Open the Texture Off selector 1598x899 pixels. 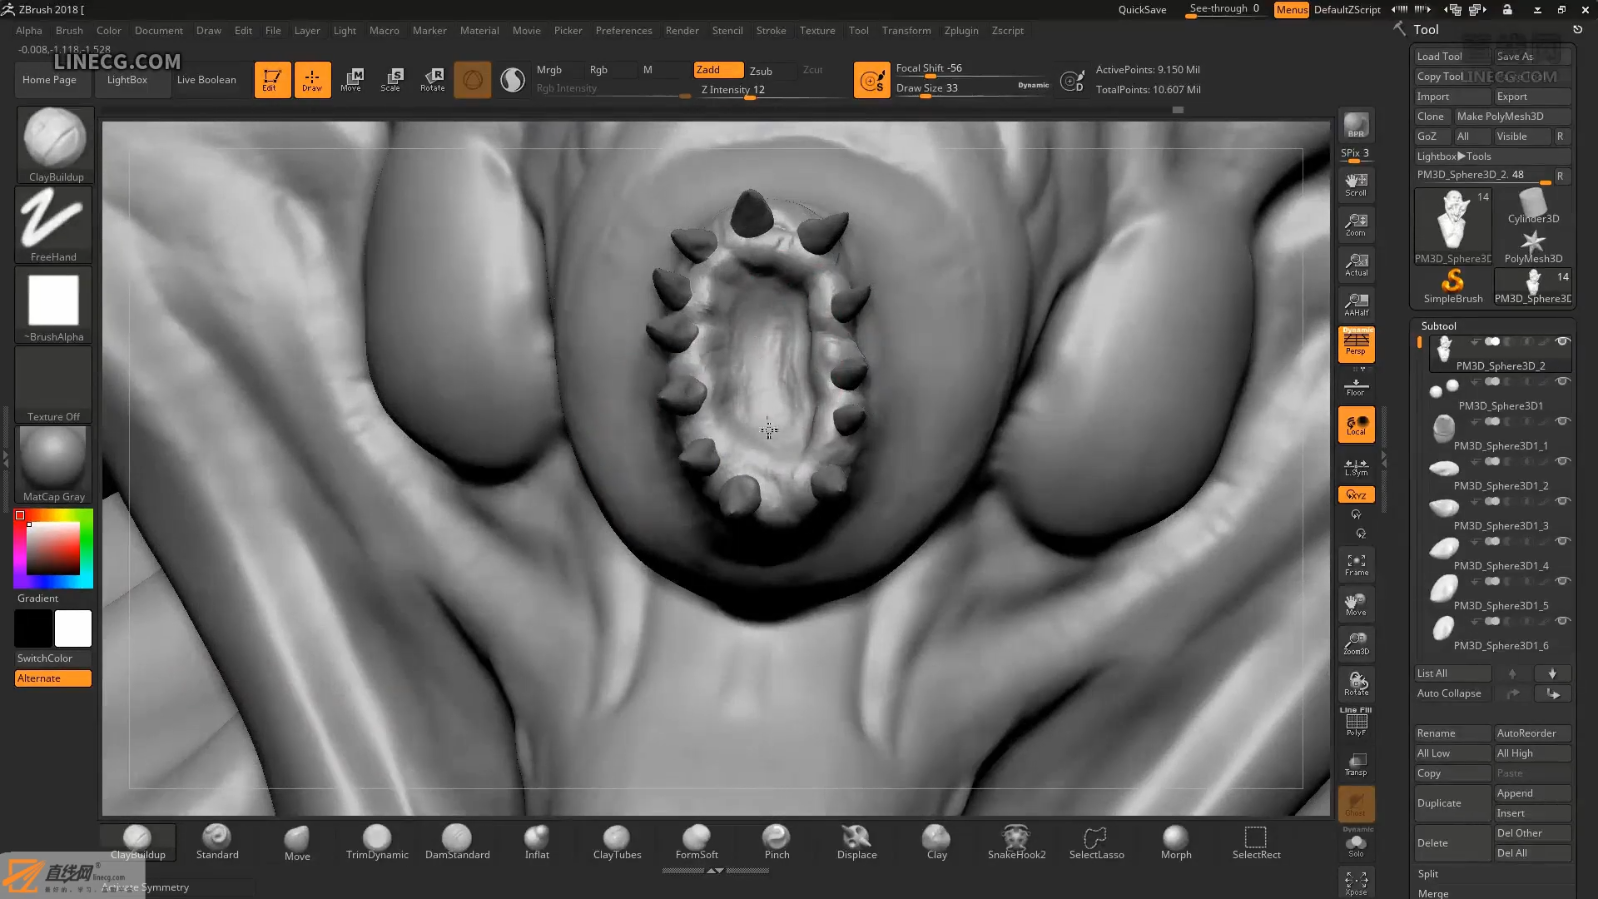pyautogui.click(x=55, y=385)
